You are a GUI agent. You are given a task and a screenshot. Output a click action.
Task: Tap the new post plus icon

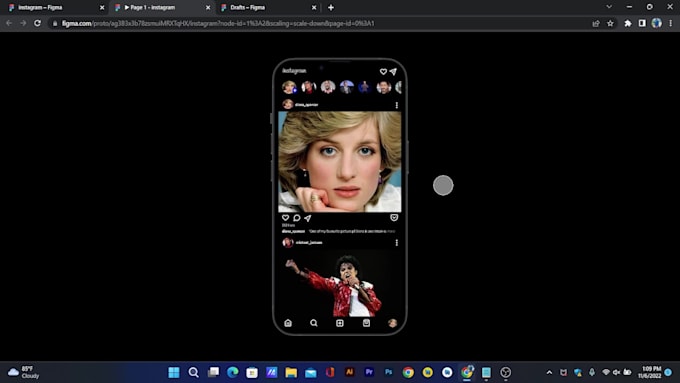(x=340, y=323)
